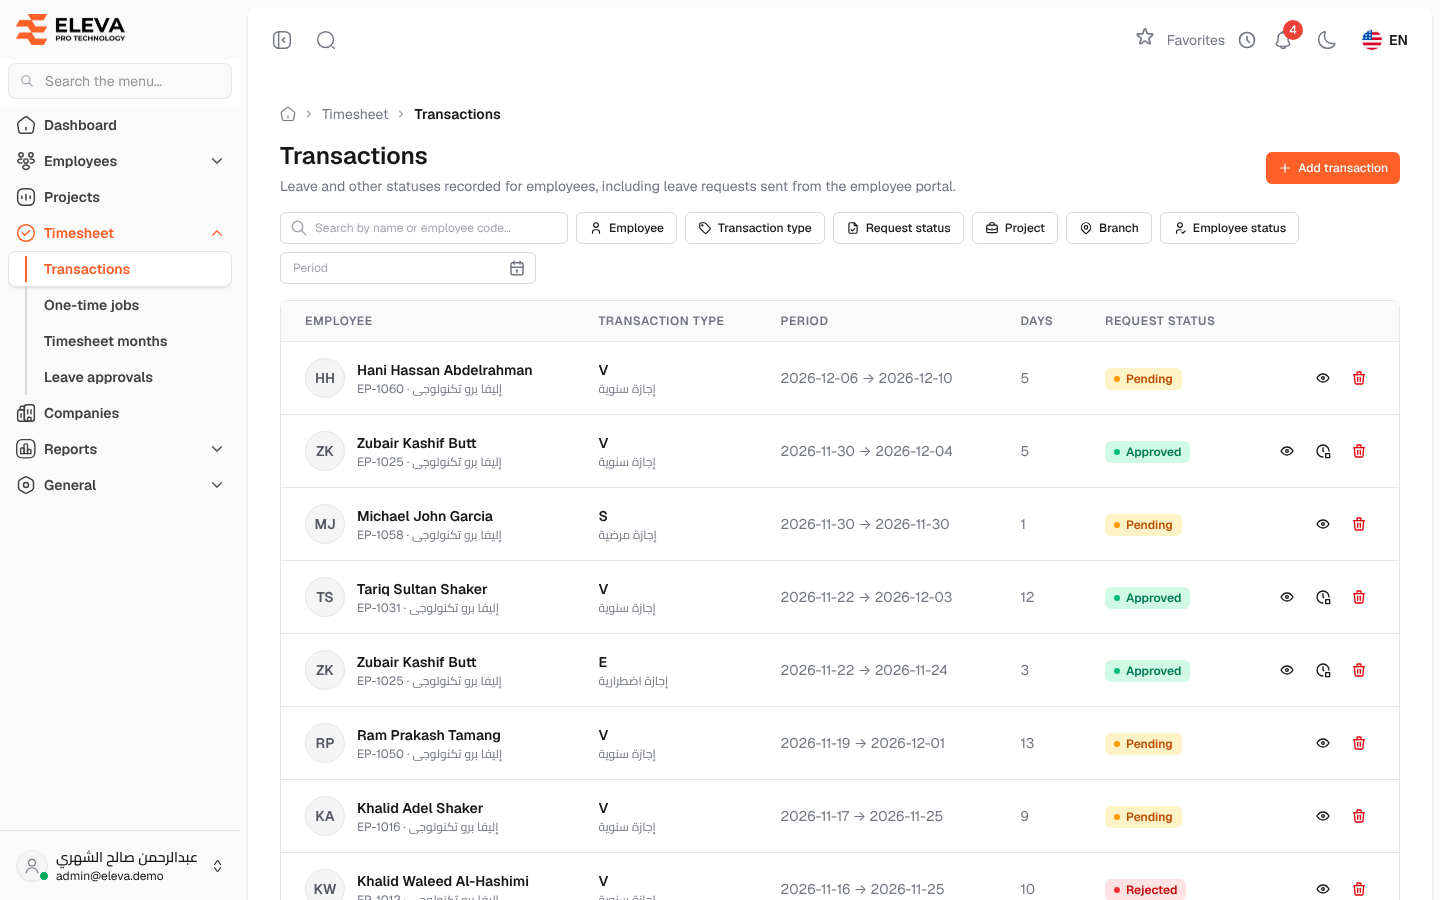Collapse the Timesheet menu
This screenshot has width=1440, height=900.
(x=120, y=233)
